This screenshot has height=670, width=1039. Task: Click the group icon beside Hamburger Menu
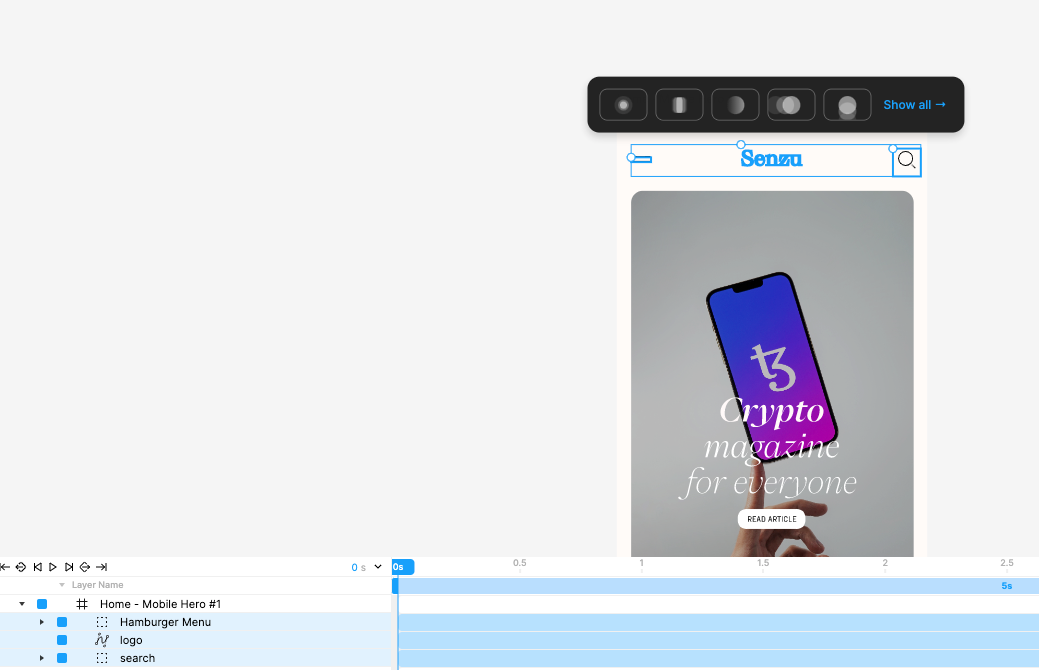[102, 622]
